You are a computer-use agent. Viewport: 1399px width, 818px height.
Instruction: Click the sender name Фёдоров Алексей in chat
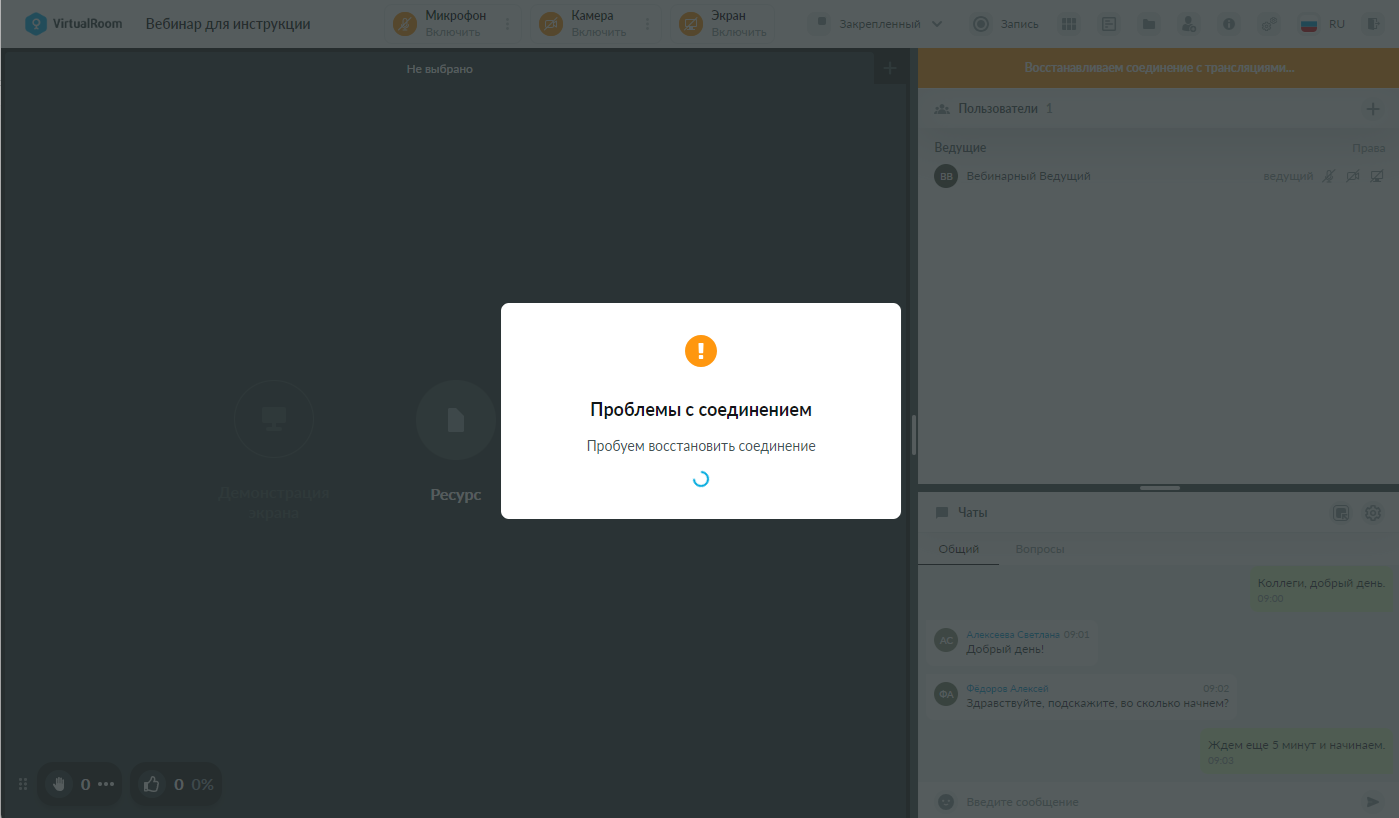point(1007,689)
